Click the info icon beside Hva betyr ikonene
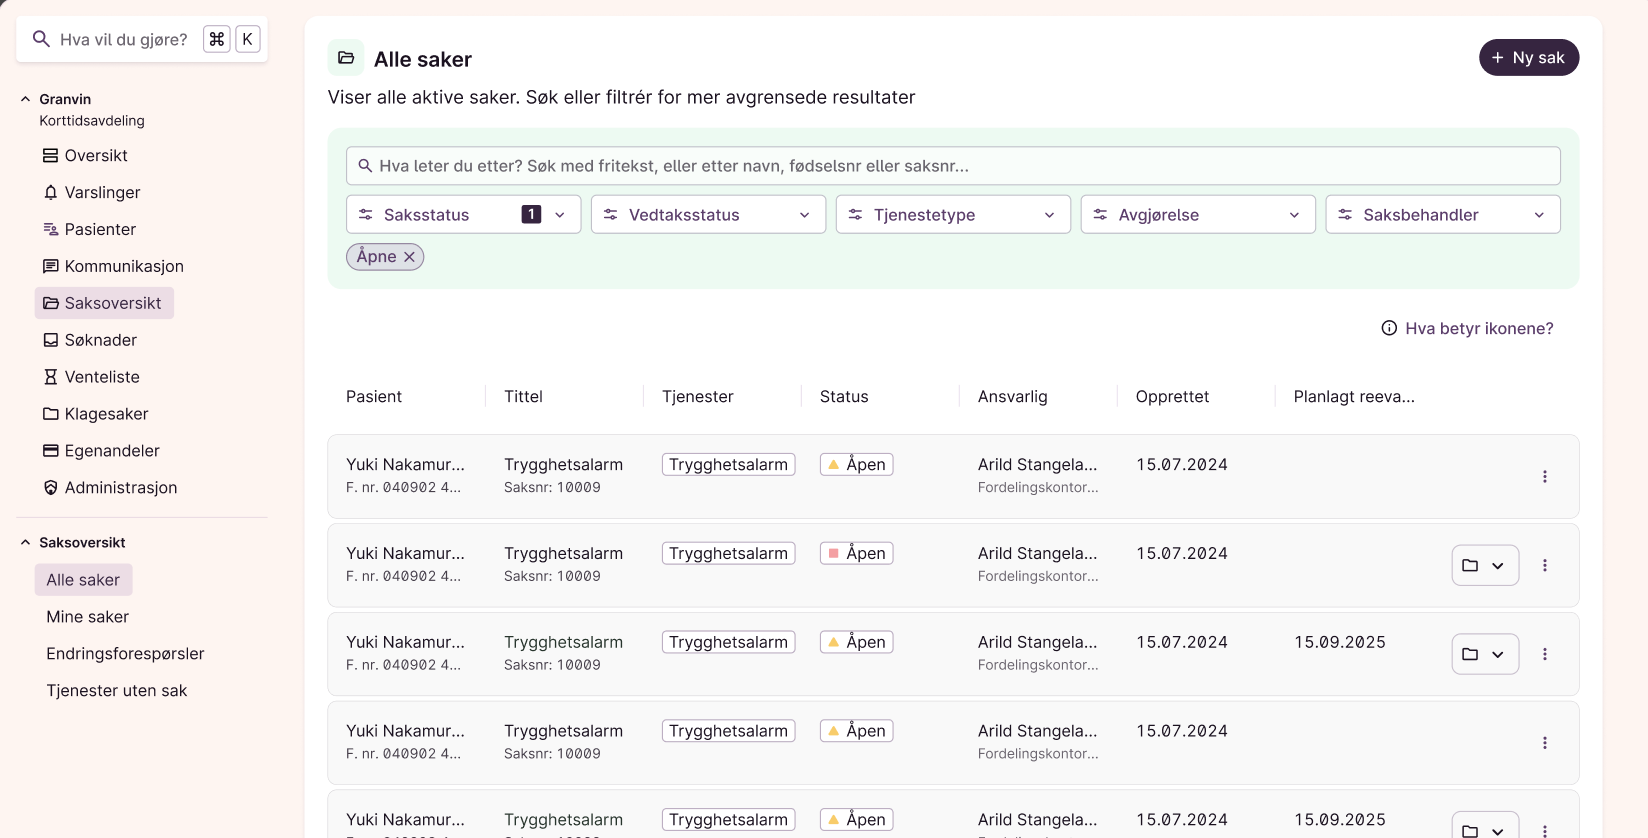Viewport: 1648px width, 838px height. click(x=1389, y=328)
